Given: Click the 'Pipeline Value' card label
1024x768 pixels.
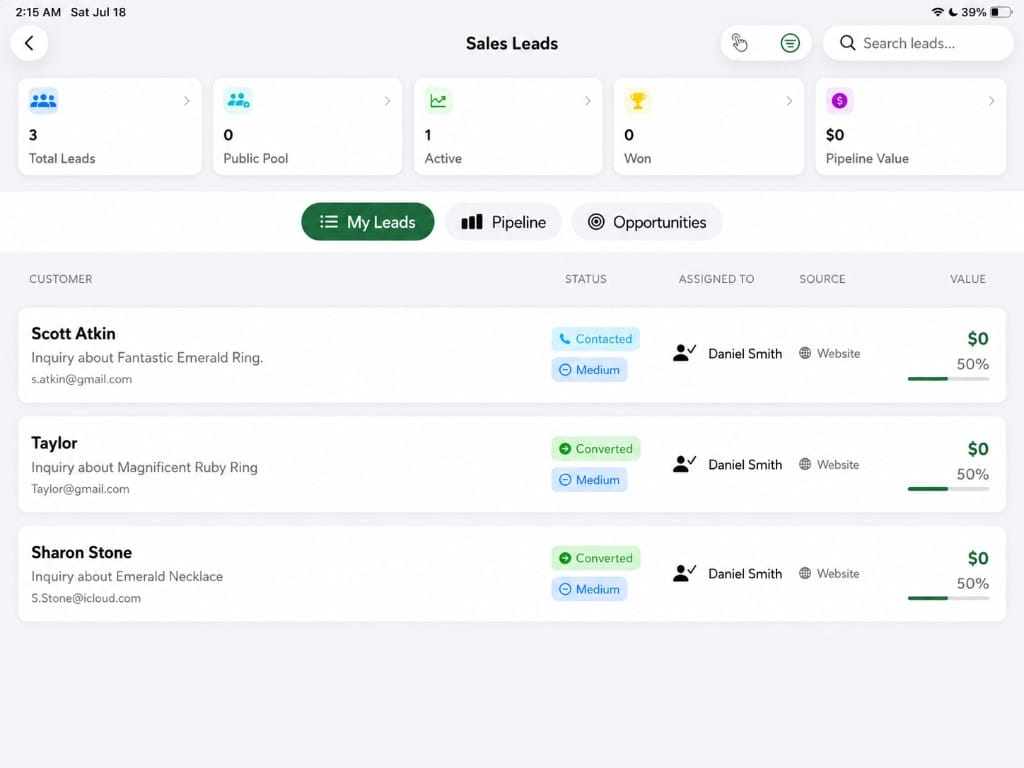Looking at the screenshot, I should [867, 159].
